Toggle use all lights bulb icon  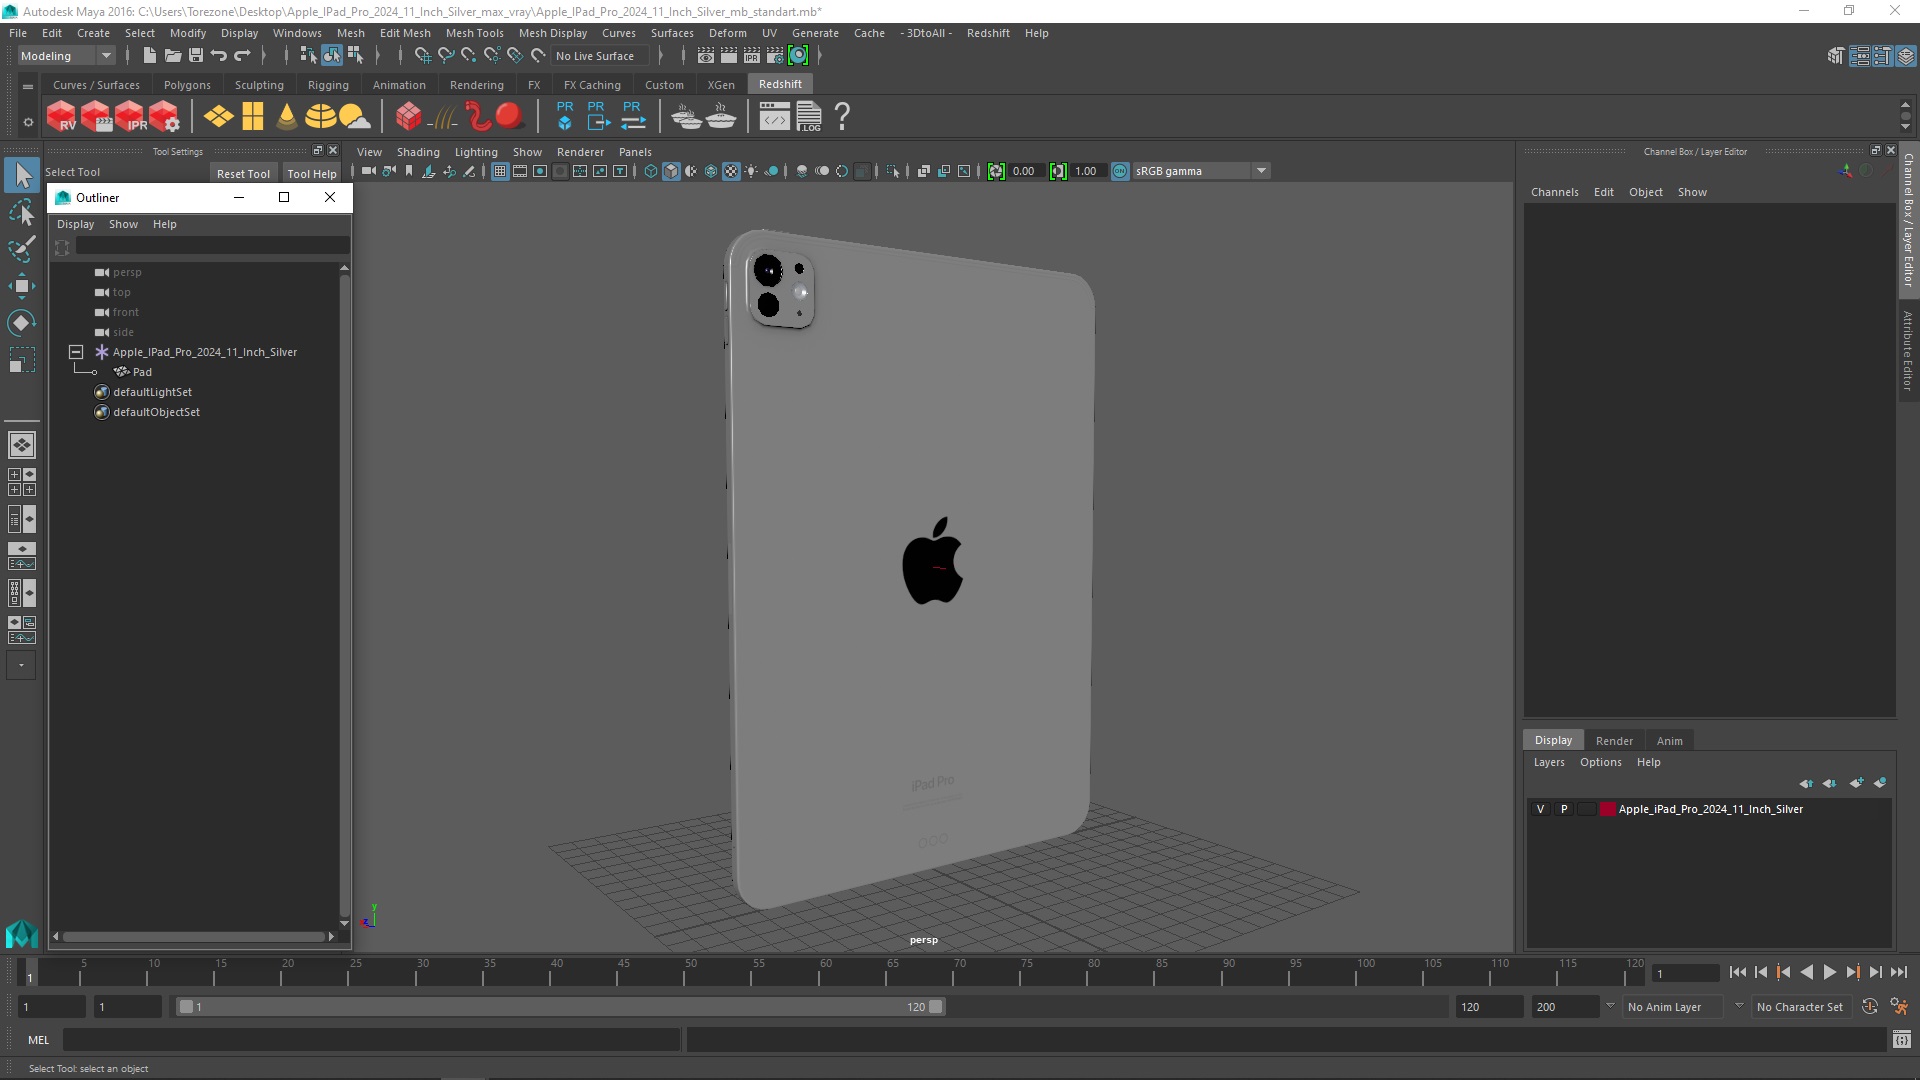[x=751, y=171]
